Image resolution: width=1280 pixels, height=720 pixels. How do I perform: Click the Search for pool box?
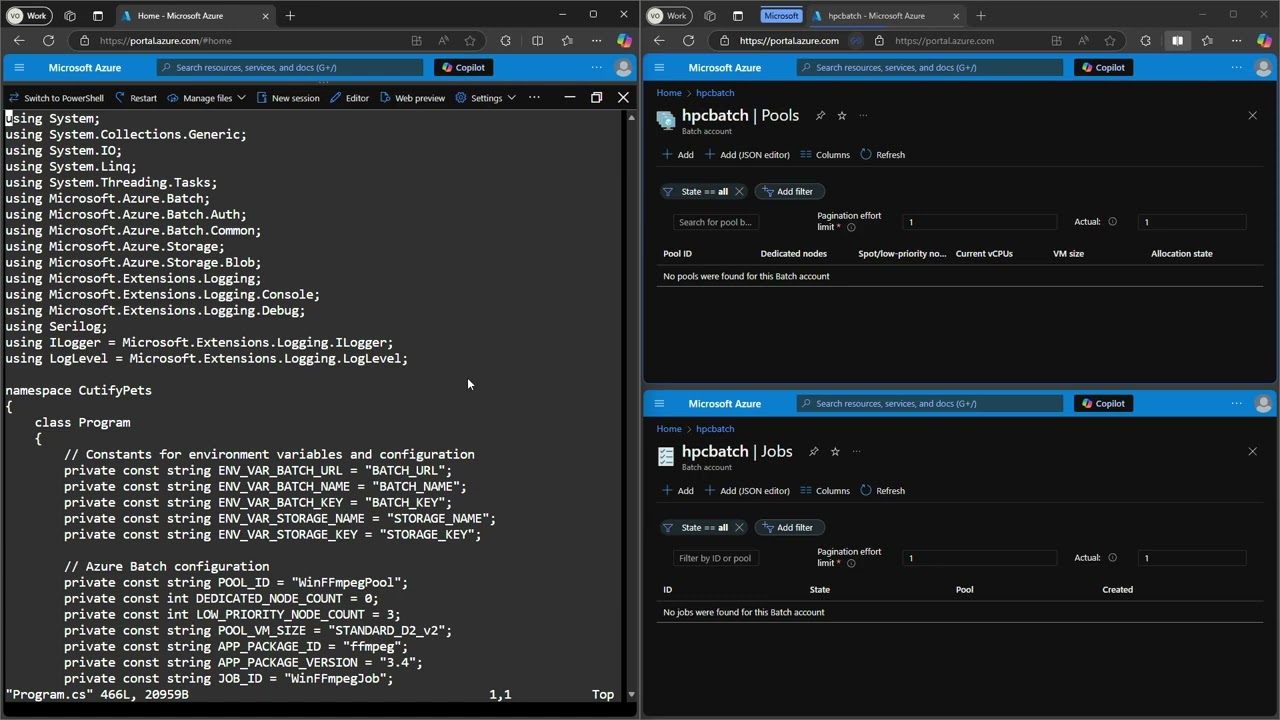click(716, 222)
